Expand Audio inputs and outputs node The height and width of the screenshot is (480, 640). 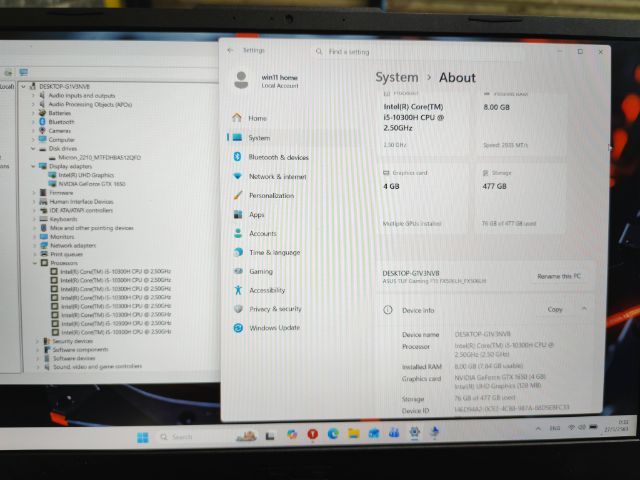pos(33,96)
